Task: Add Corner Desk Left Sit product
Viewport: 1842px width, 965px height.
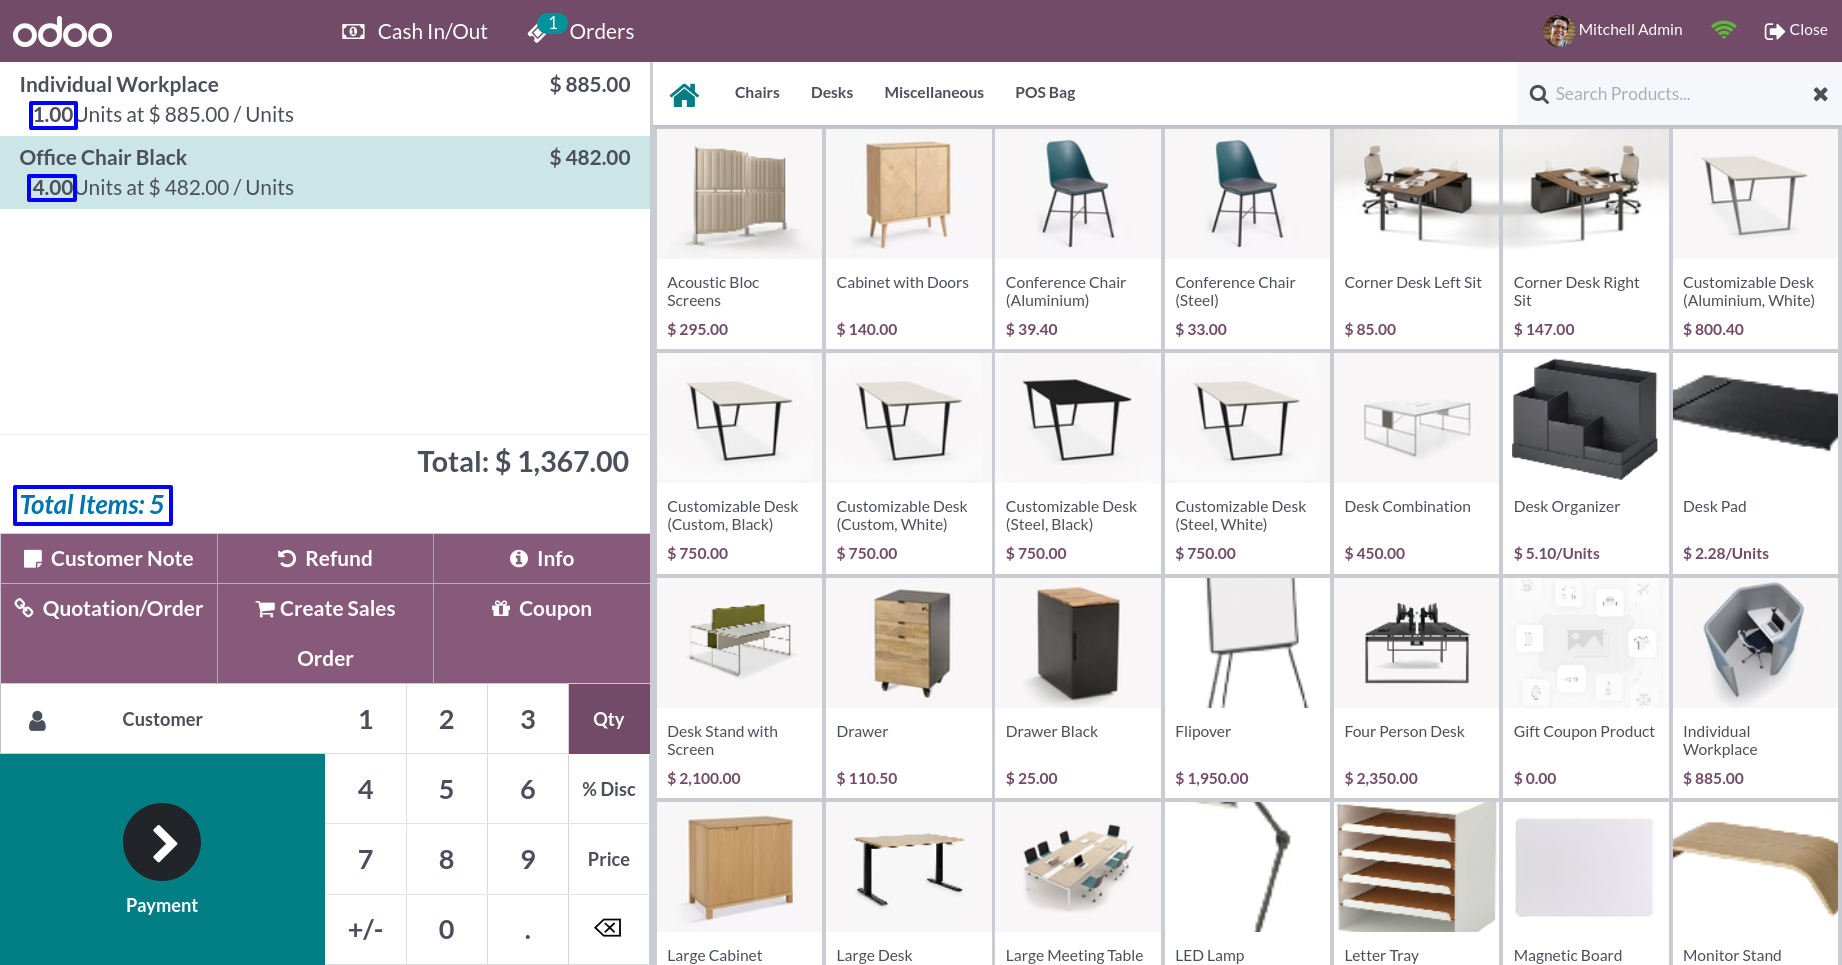Action: (1416, 239)
